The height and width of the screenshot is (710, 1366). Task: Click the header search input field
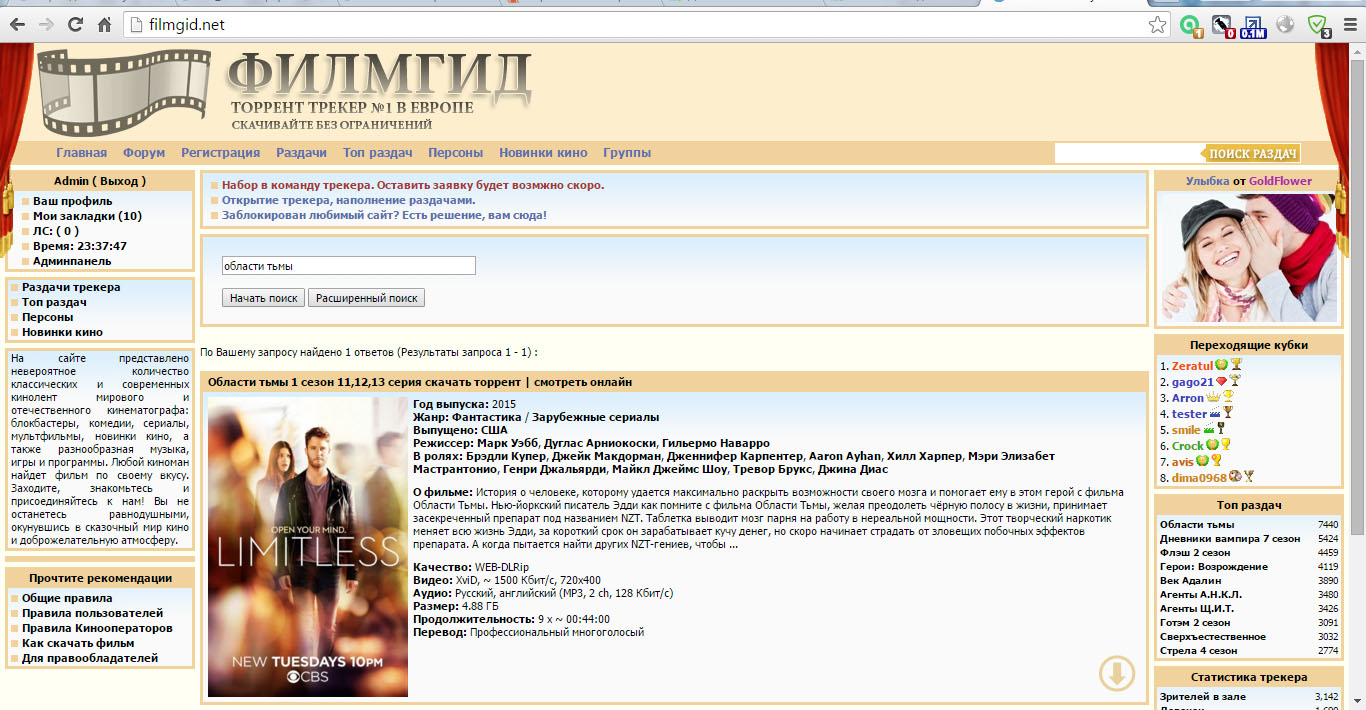[x=1127, y=153]
